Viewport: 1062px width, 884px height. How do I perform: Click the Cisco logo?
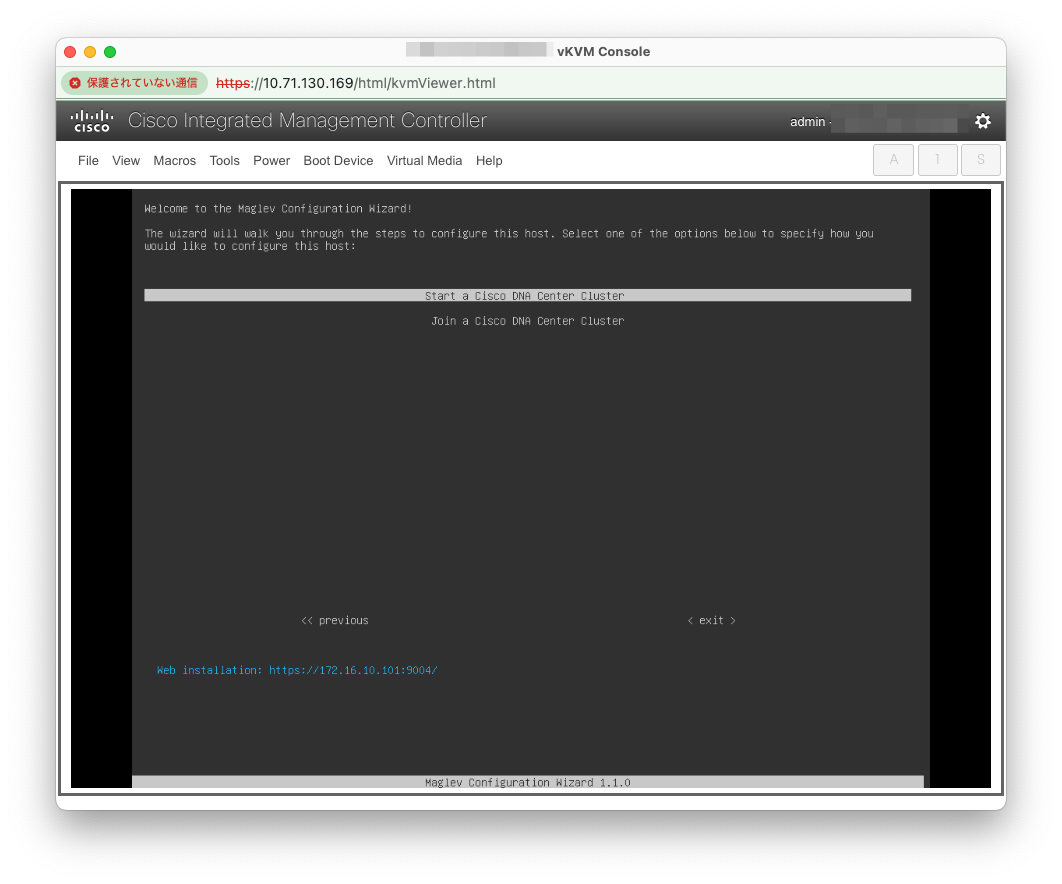(91, 121)
